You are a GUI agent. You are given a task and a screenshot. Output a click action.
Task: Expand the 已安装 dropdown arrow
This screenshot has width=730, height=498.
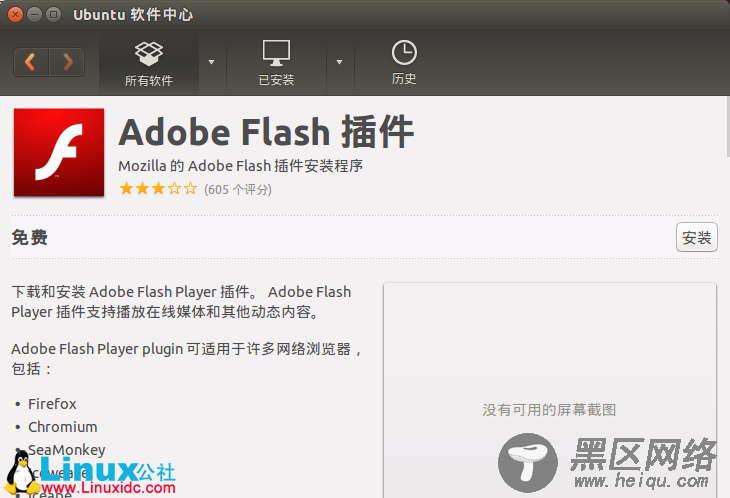339,62
